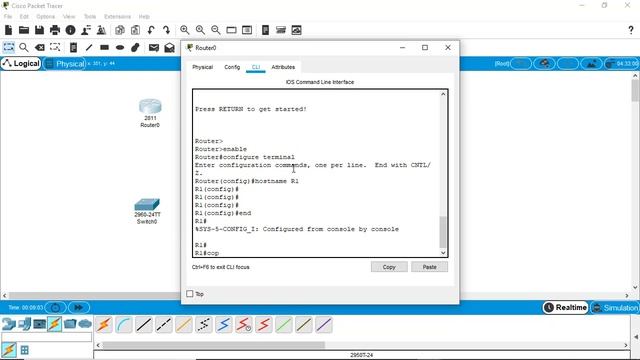Select the Draw Line tool

89,47
